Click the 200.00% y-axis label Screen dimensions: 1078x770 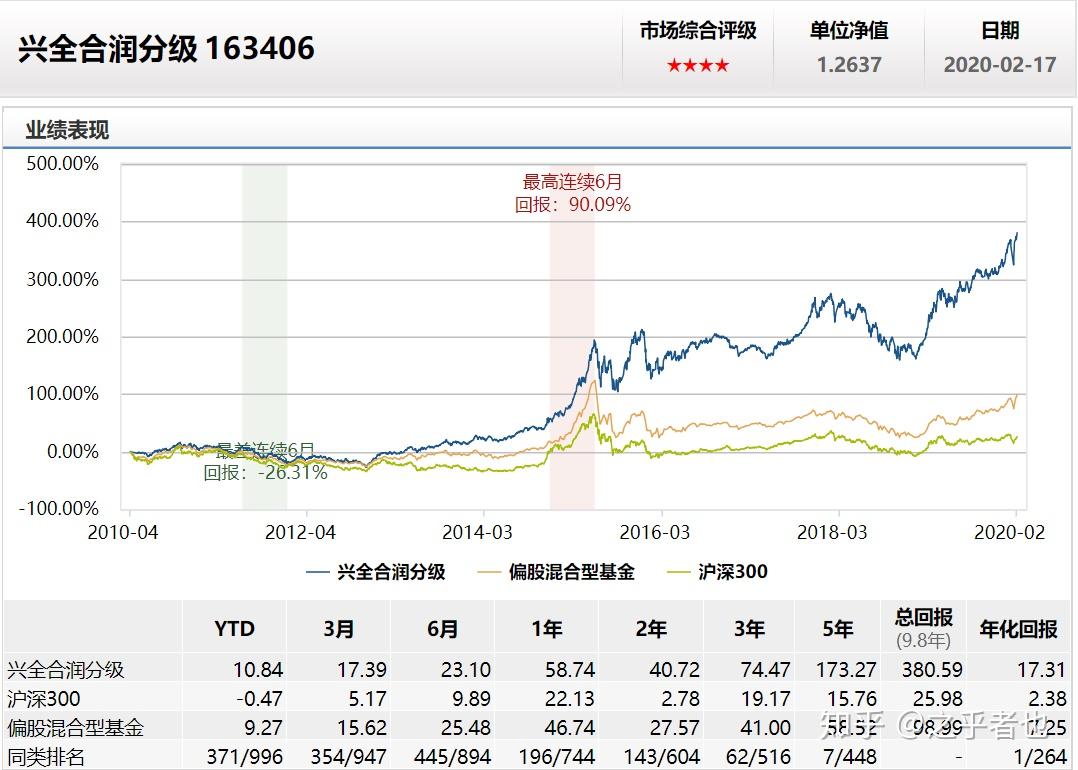[x=63, y=337]
